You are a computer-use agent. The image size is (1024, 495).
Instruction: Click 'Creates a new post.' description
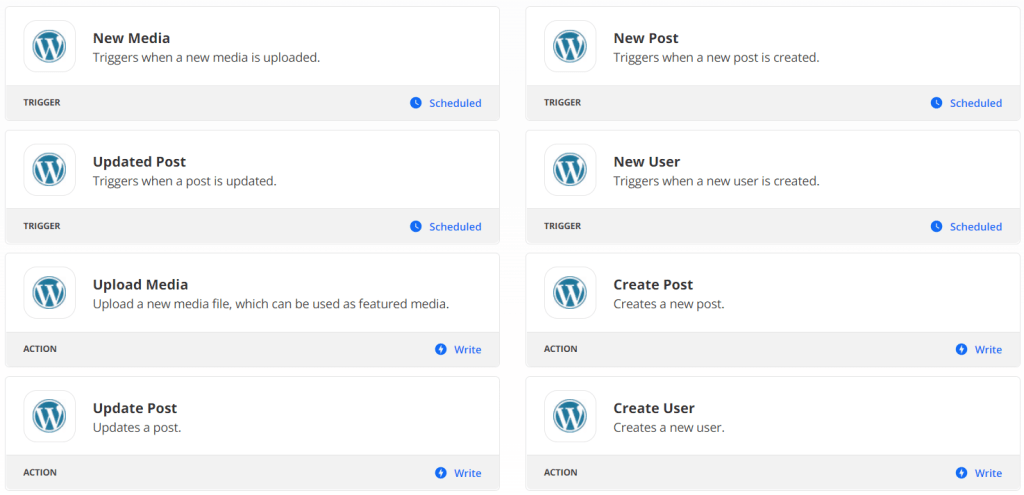[x=669, y=304]
